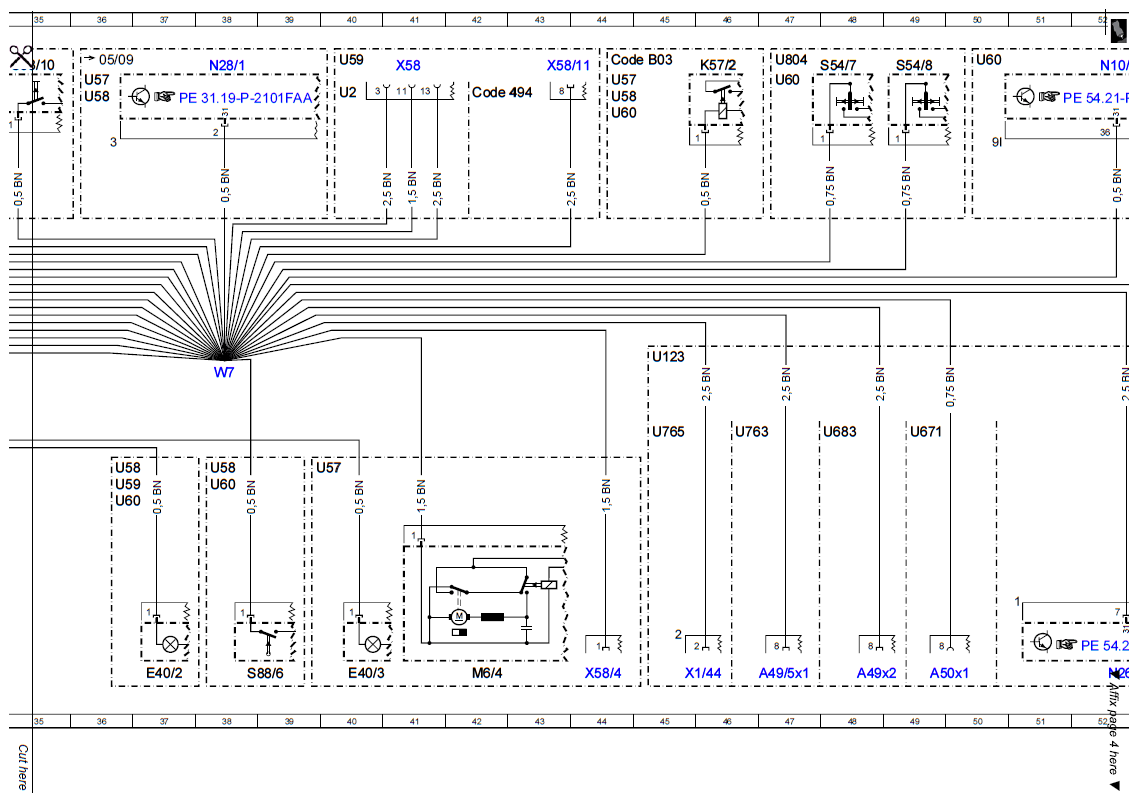Click the black arrow below Affix page 4 here
Viewport: 1138px width, 802px height.
coord(1114,785)
